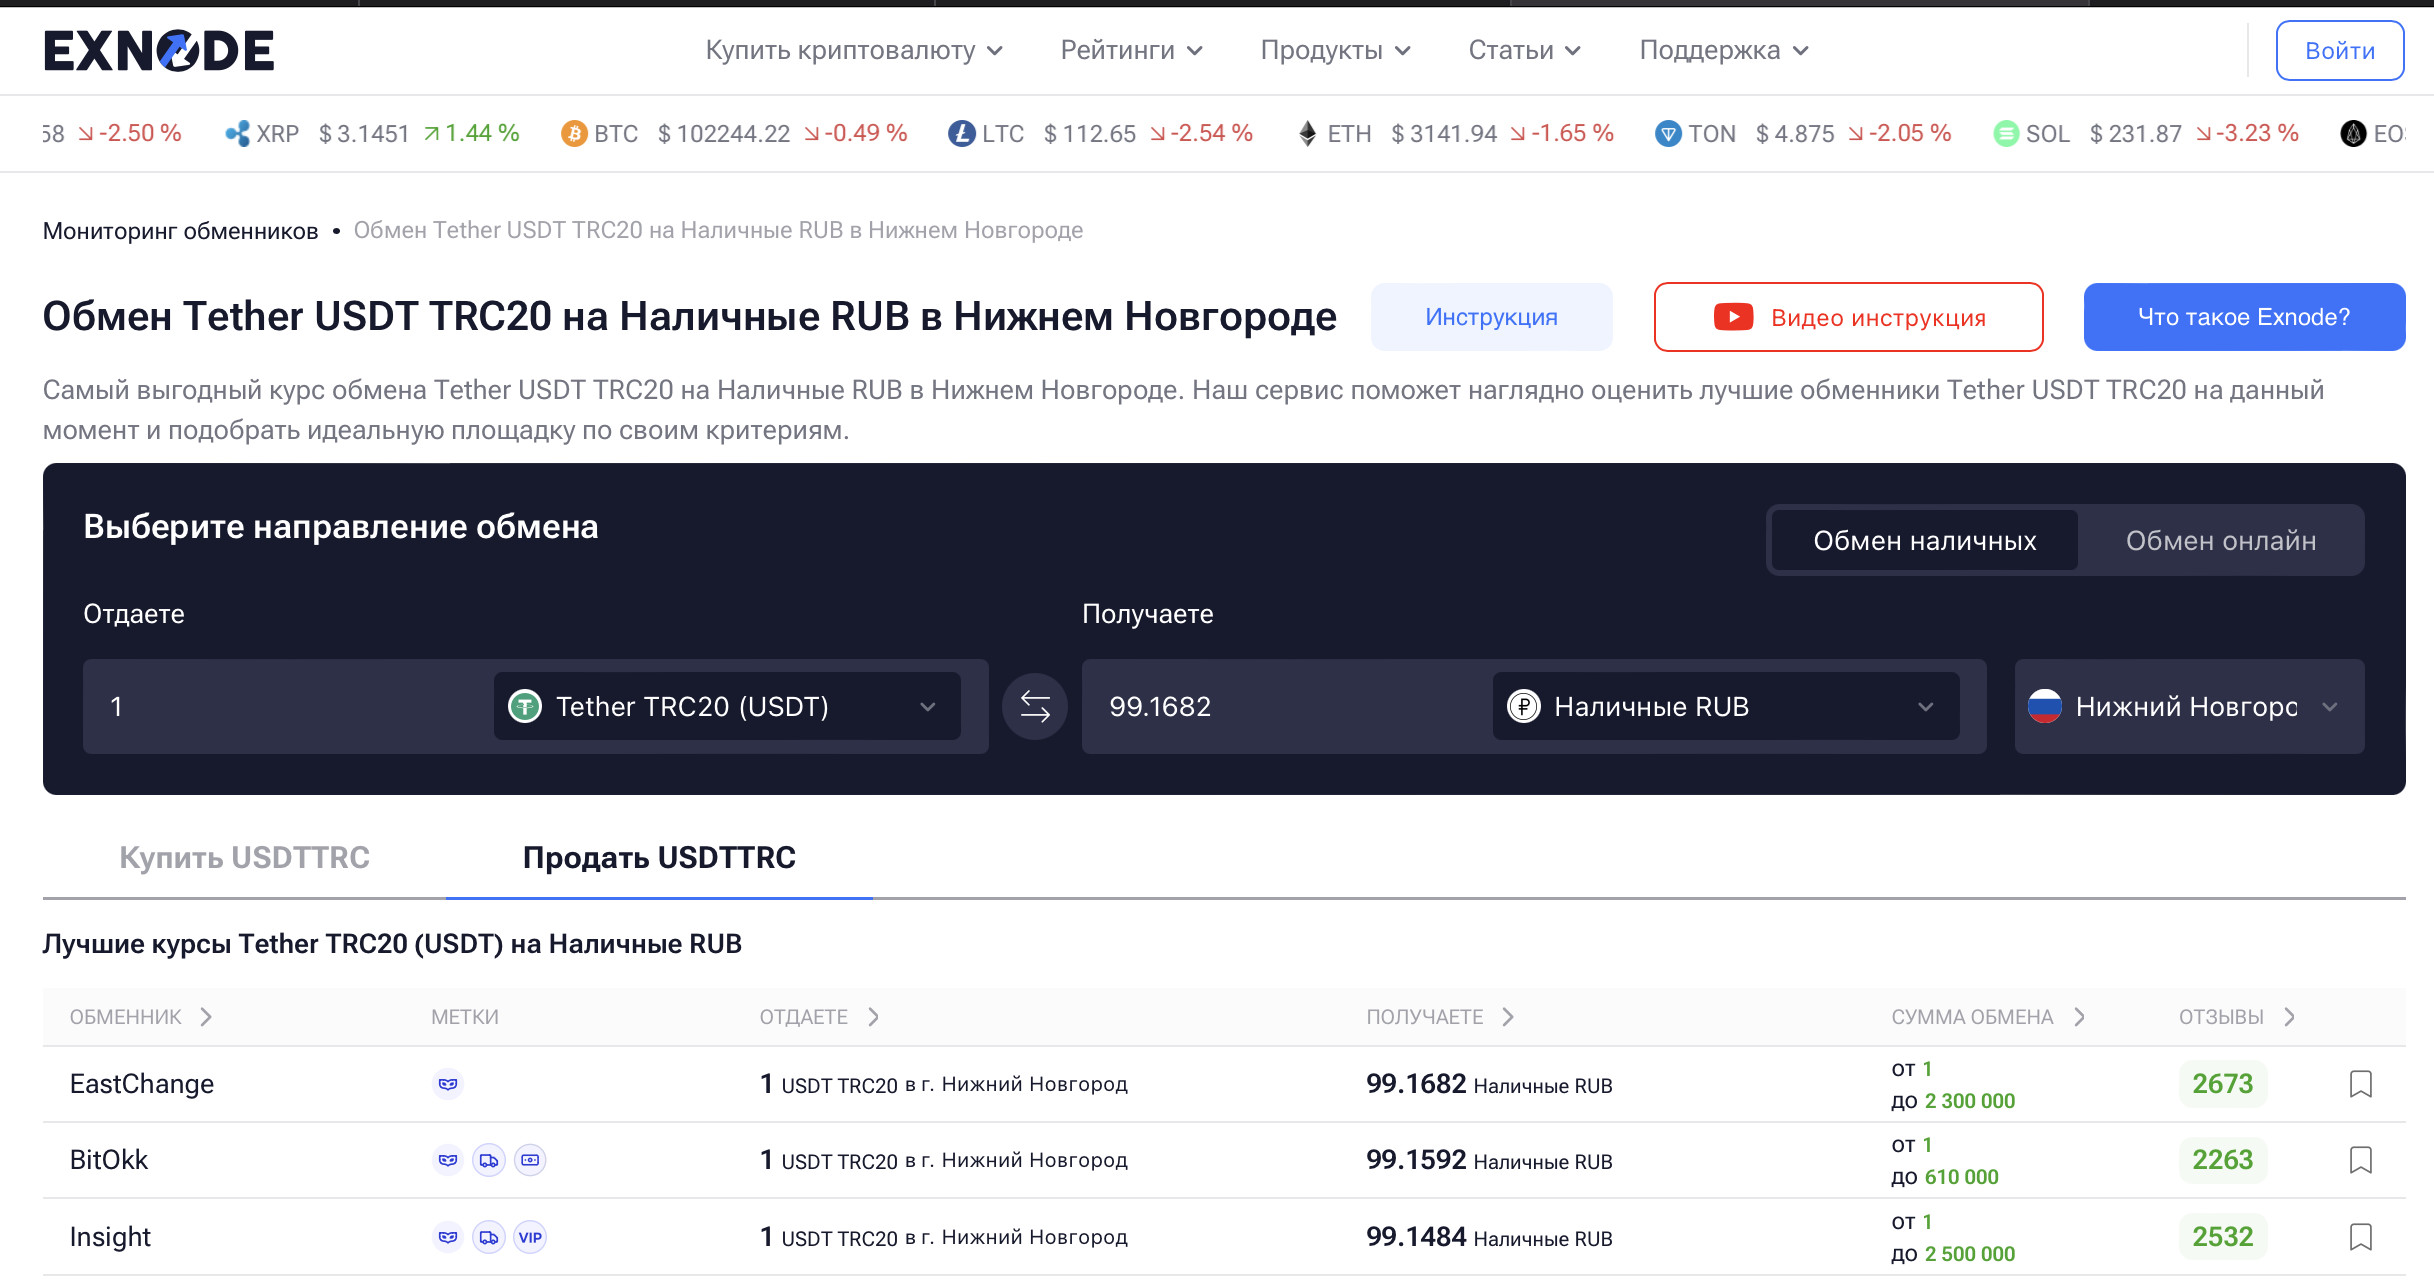This screenshot has height=1280, width=2434.
Task: Open the Видео инструкция button
Action: click(x=1848, y=317)
